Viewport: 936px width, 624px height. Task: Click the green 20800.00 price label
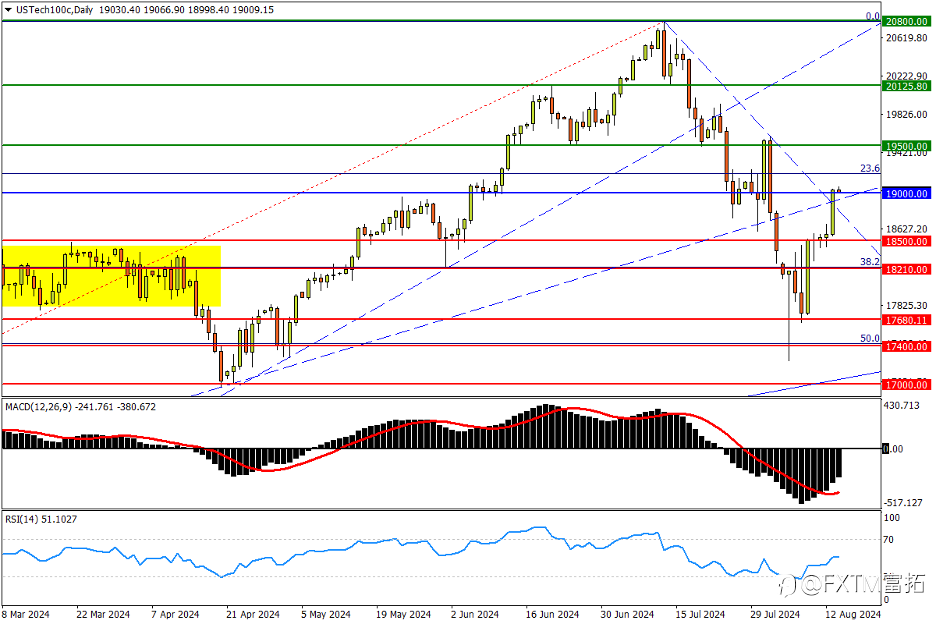click(x=906, y=21)
